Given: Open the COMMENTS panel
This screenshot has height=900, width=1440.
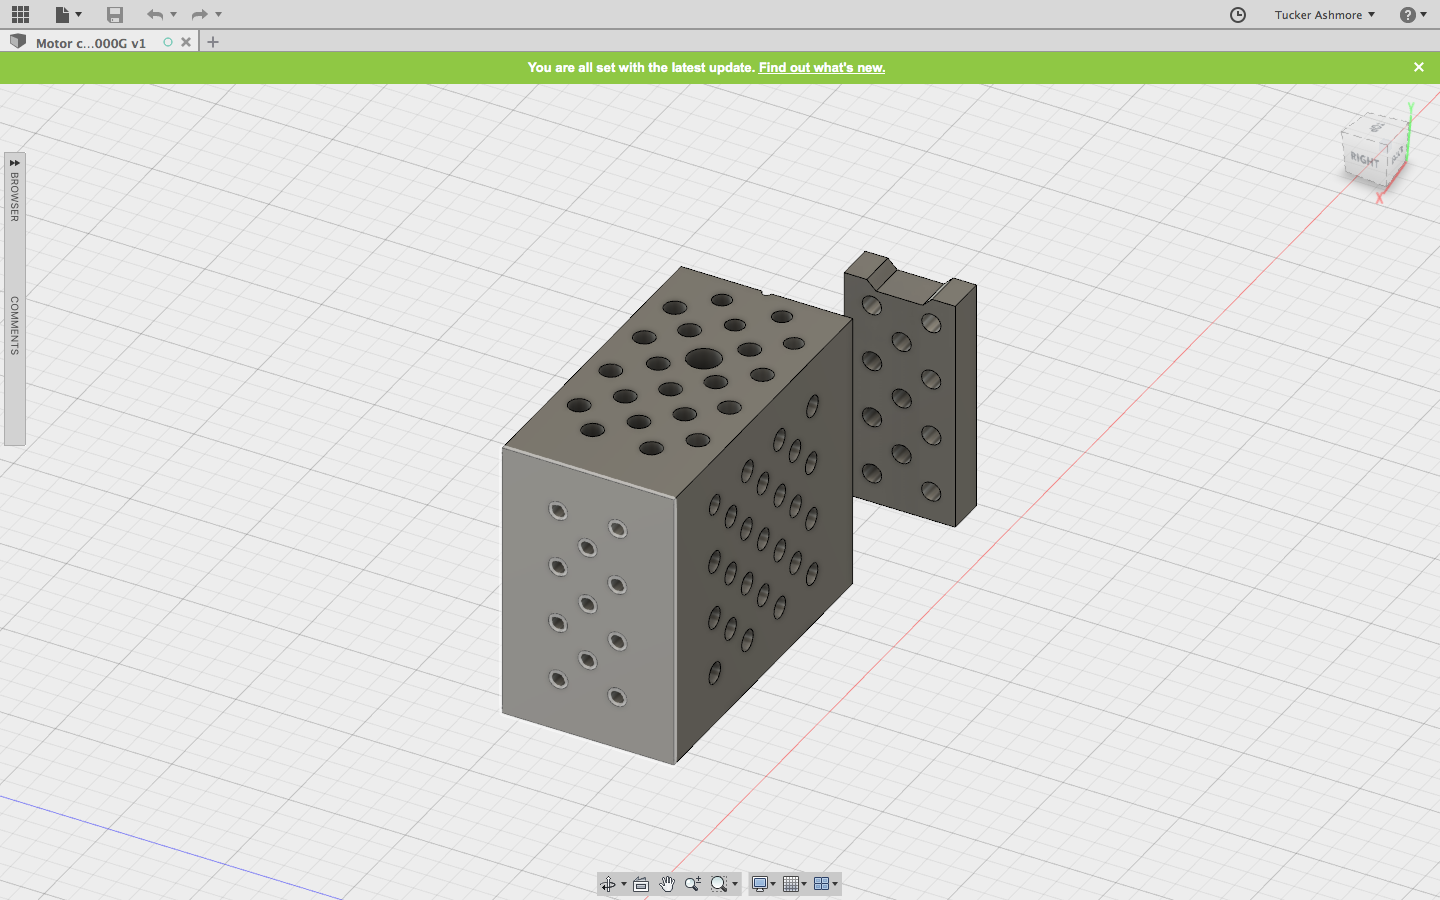Looking at the screenshot, I should pos(14,325).
